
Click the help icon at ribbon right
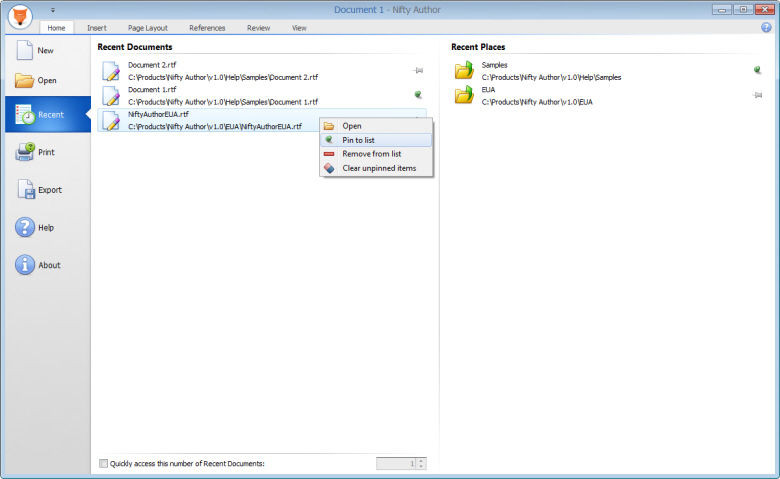[x=766, y=27]
